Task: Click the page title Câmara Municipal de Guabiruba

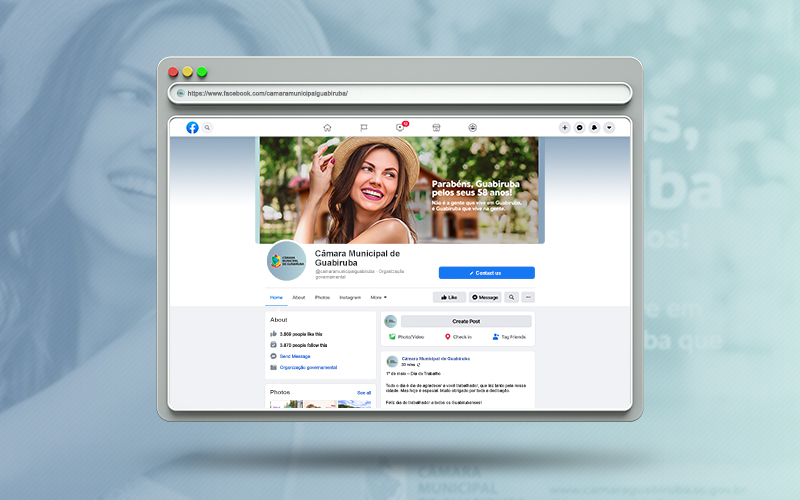Action: [357, 258]
